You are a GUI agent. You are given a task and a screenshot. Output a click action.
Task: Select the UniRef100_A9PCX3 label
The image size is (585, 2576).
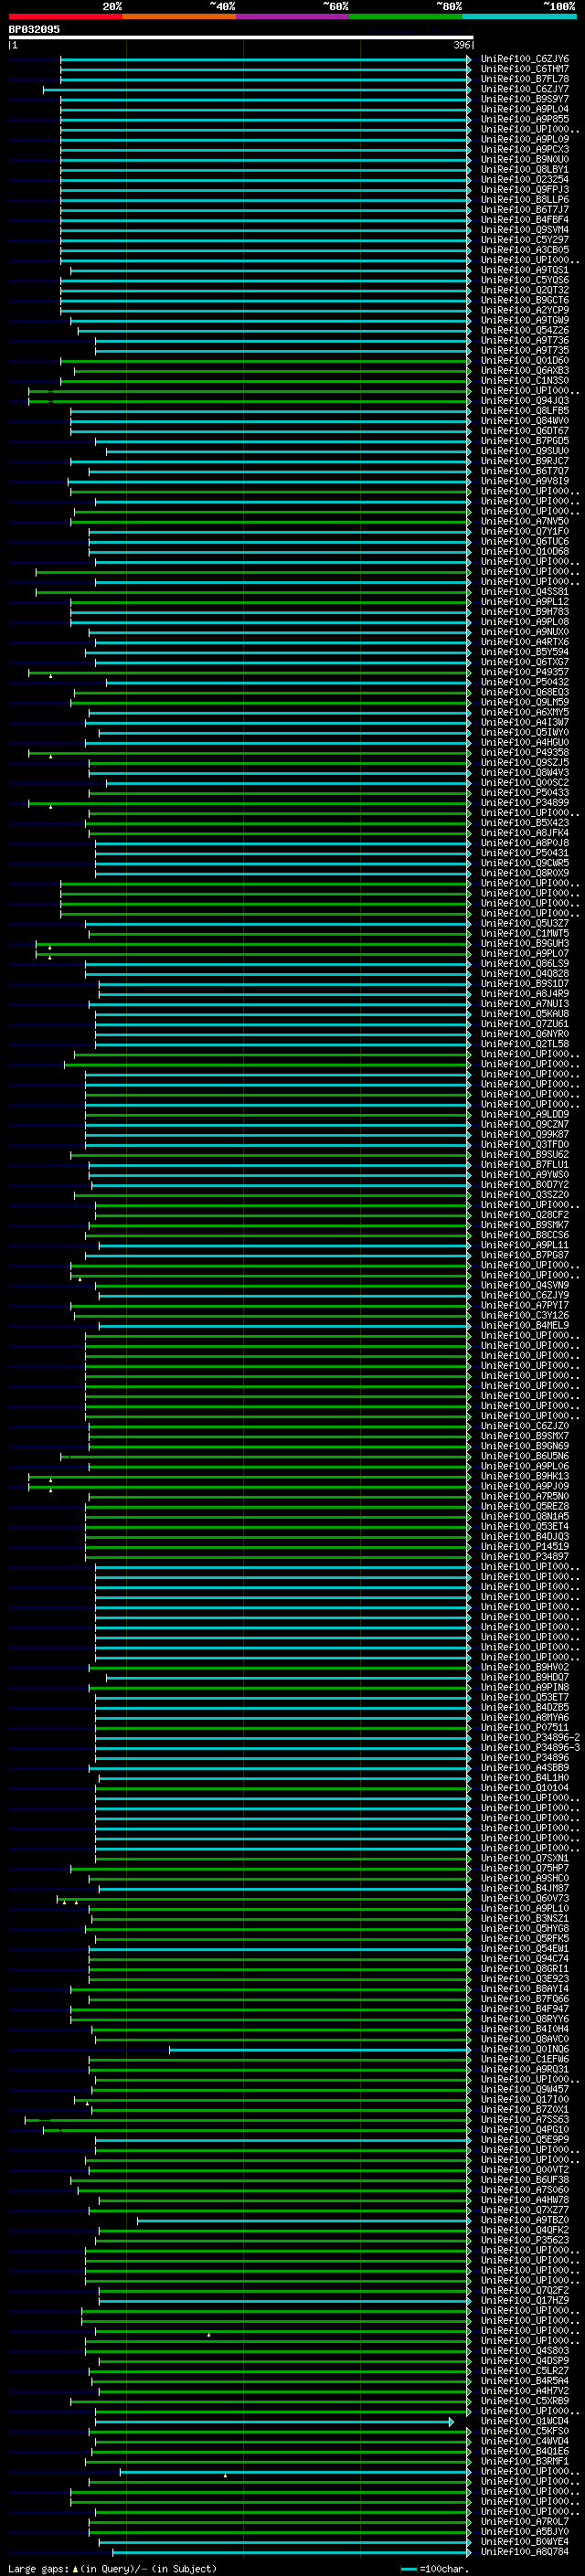coord(525,150)
